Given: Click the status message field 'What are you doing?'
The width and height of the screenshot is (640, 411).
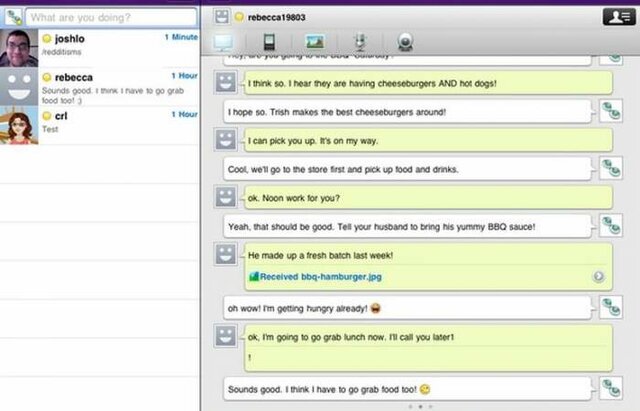Looking at the screenshot, I should [111, 18].
